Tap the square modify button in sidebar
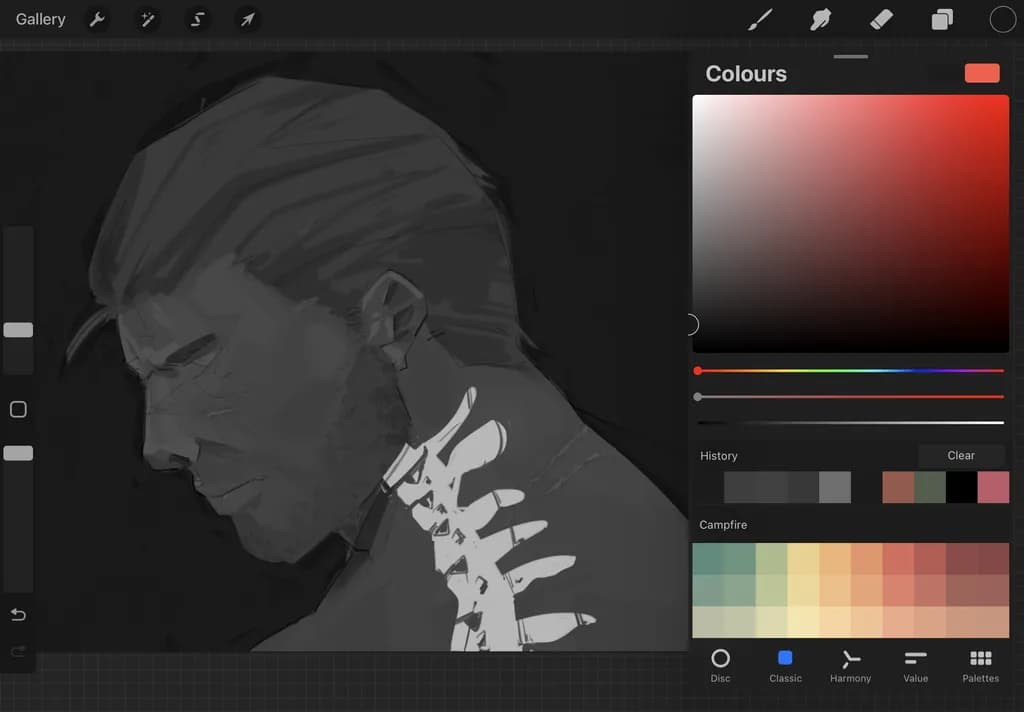This screenshot has width=1024, height=712. (x=18, y=410)
